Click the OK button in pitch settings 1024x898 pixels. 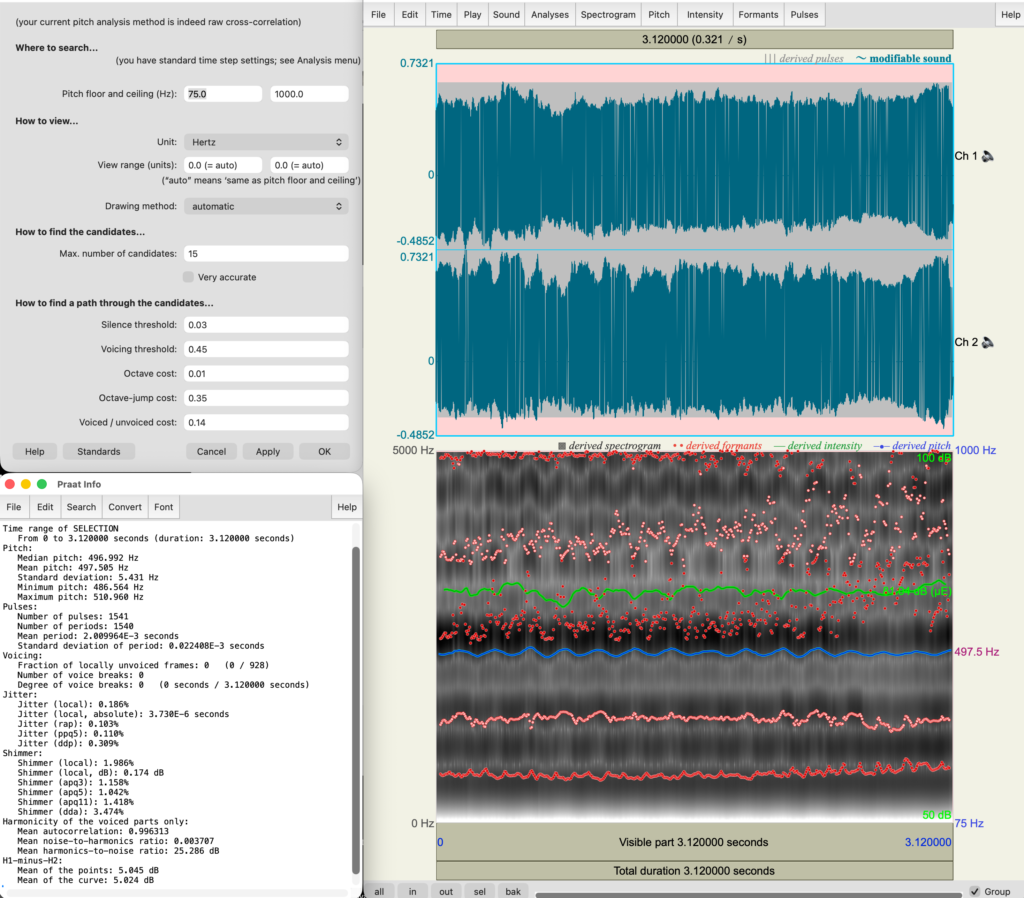tap(325, 451)
